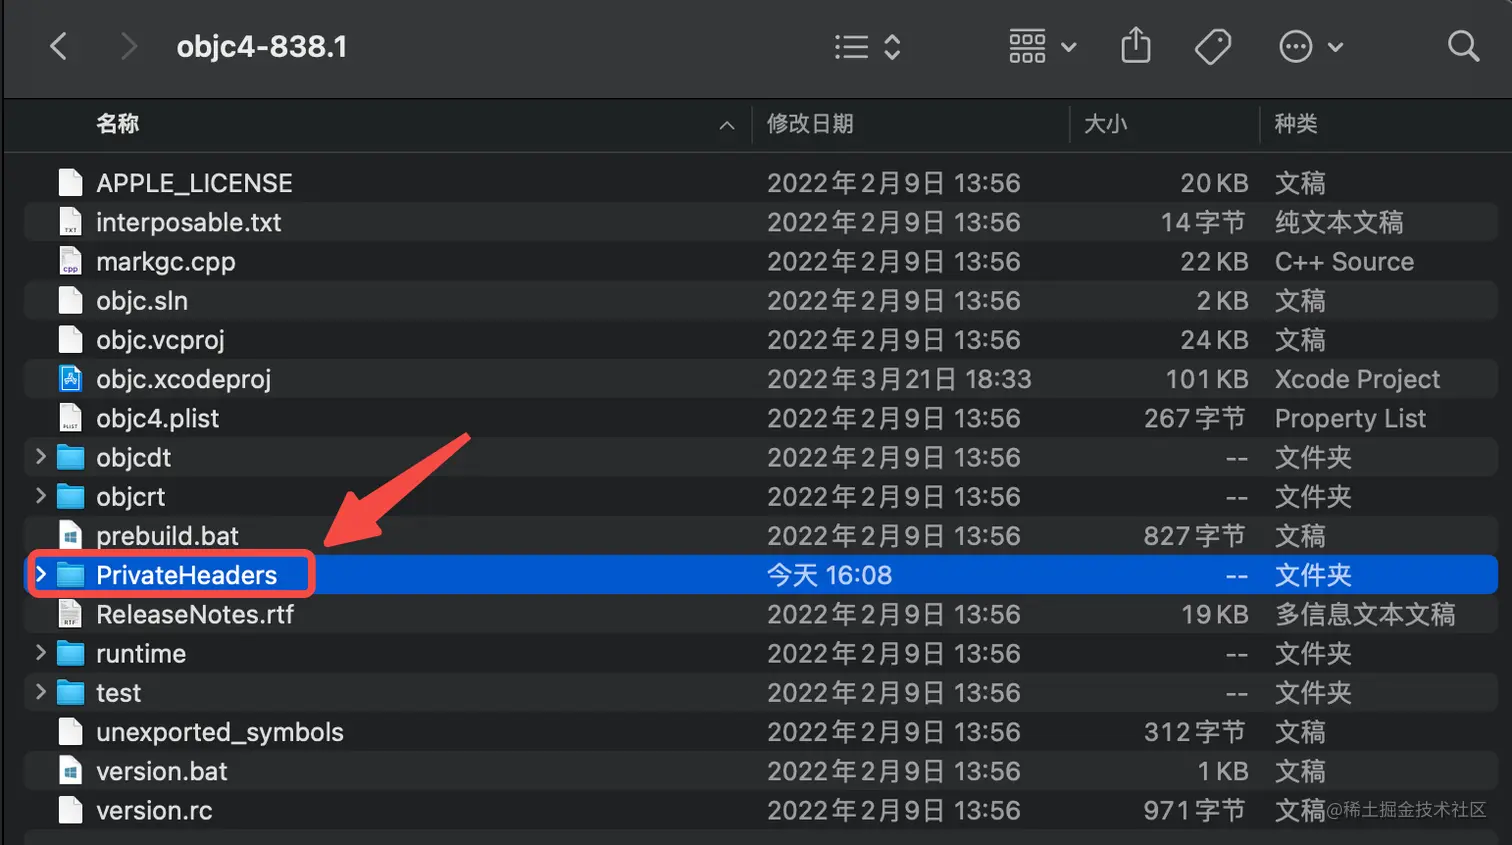Click the Edit Tags icon

click(x=1213, y=46)
